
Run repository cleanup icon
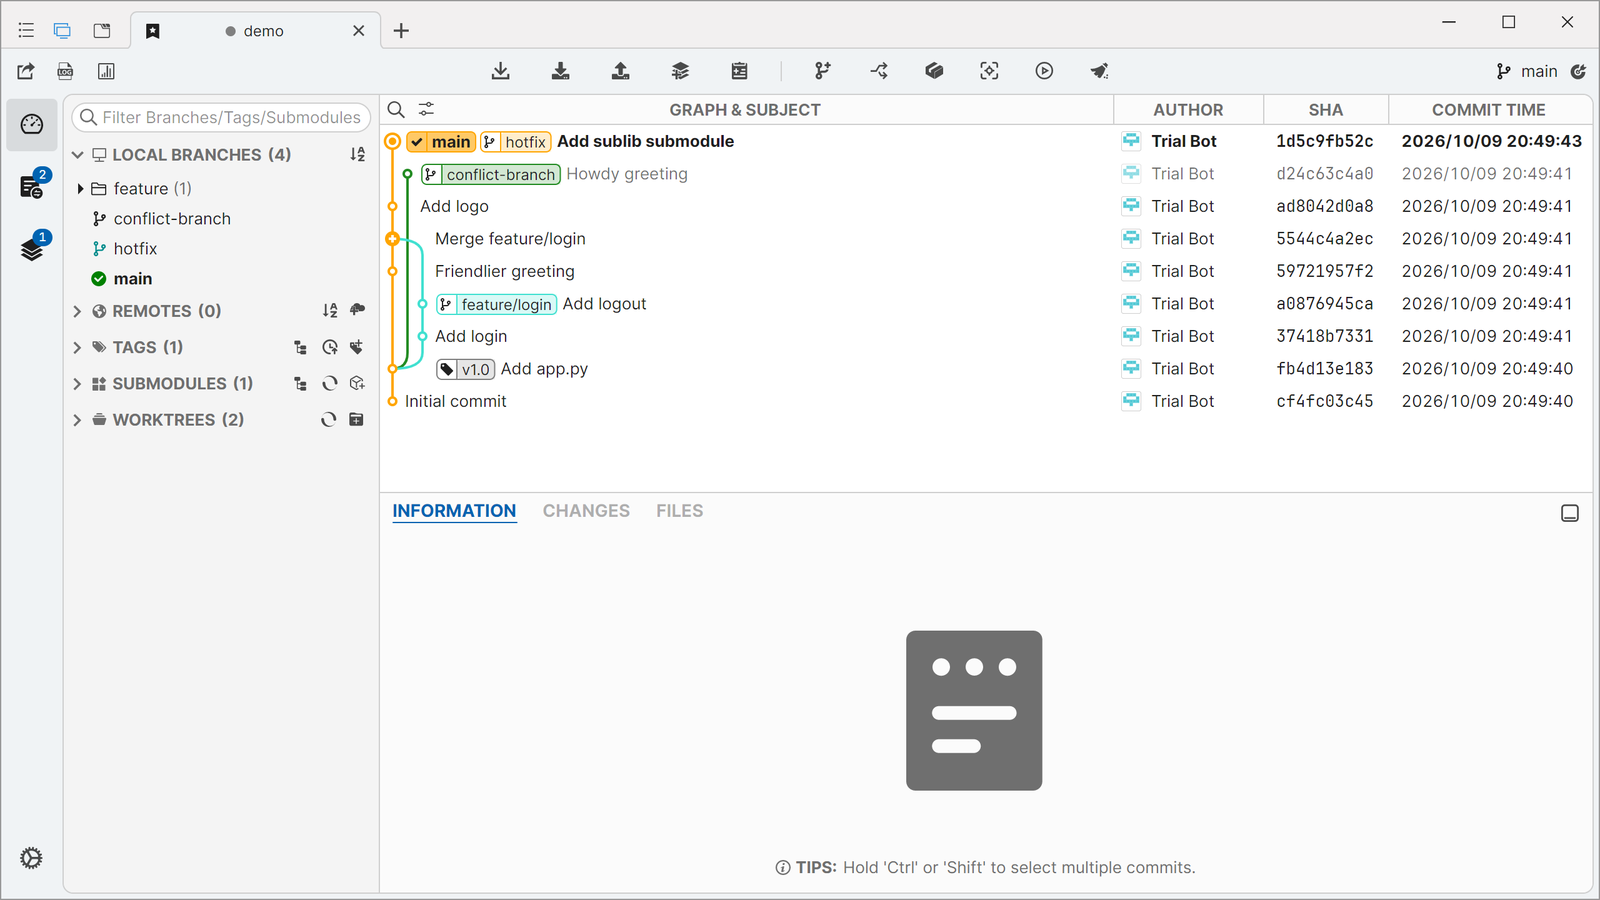[x=1099, y=71]
